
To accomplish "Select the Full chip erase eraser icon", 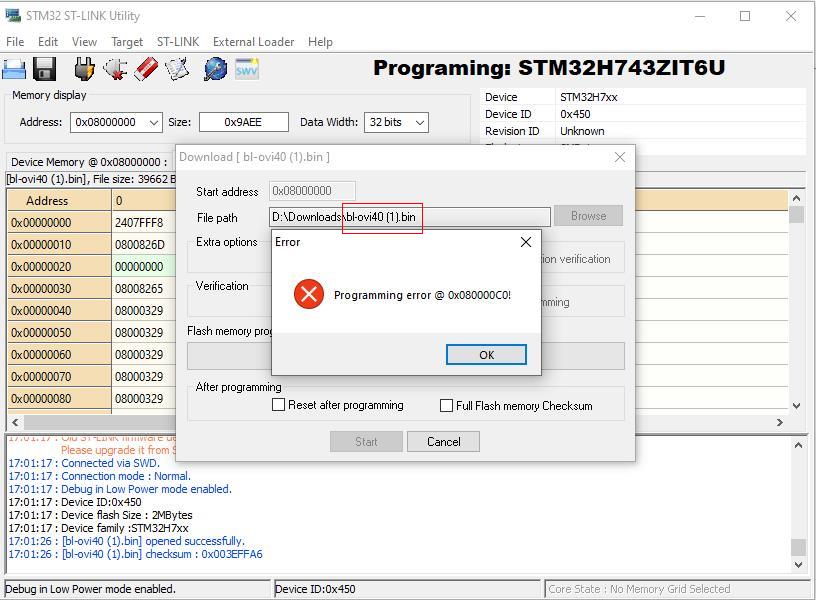I will point(146,69).
